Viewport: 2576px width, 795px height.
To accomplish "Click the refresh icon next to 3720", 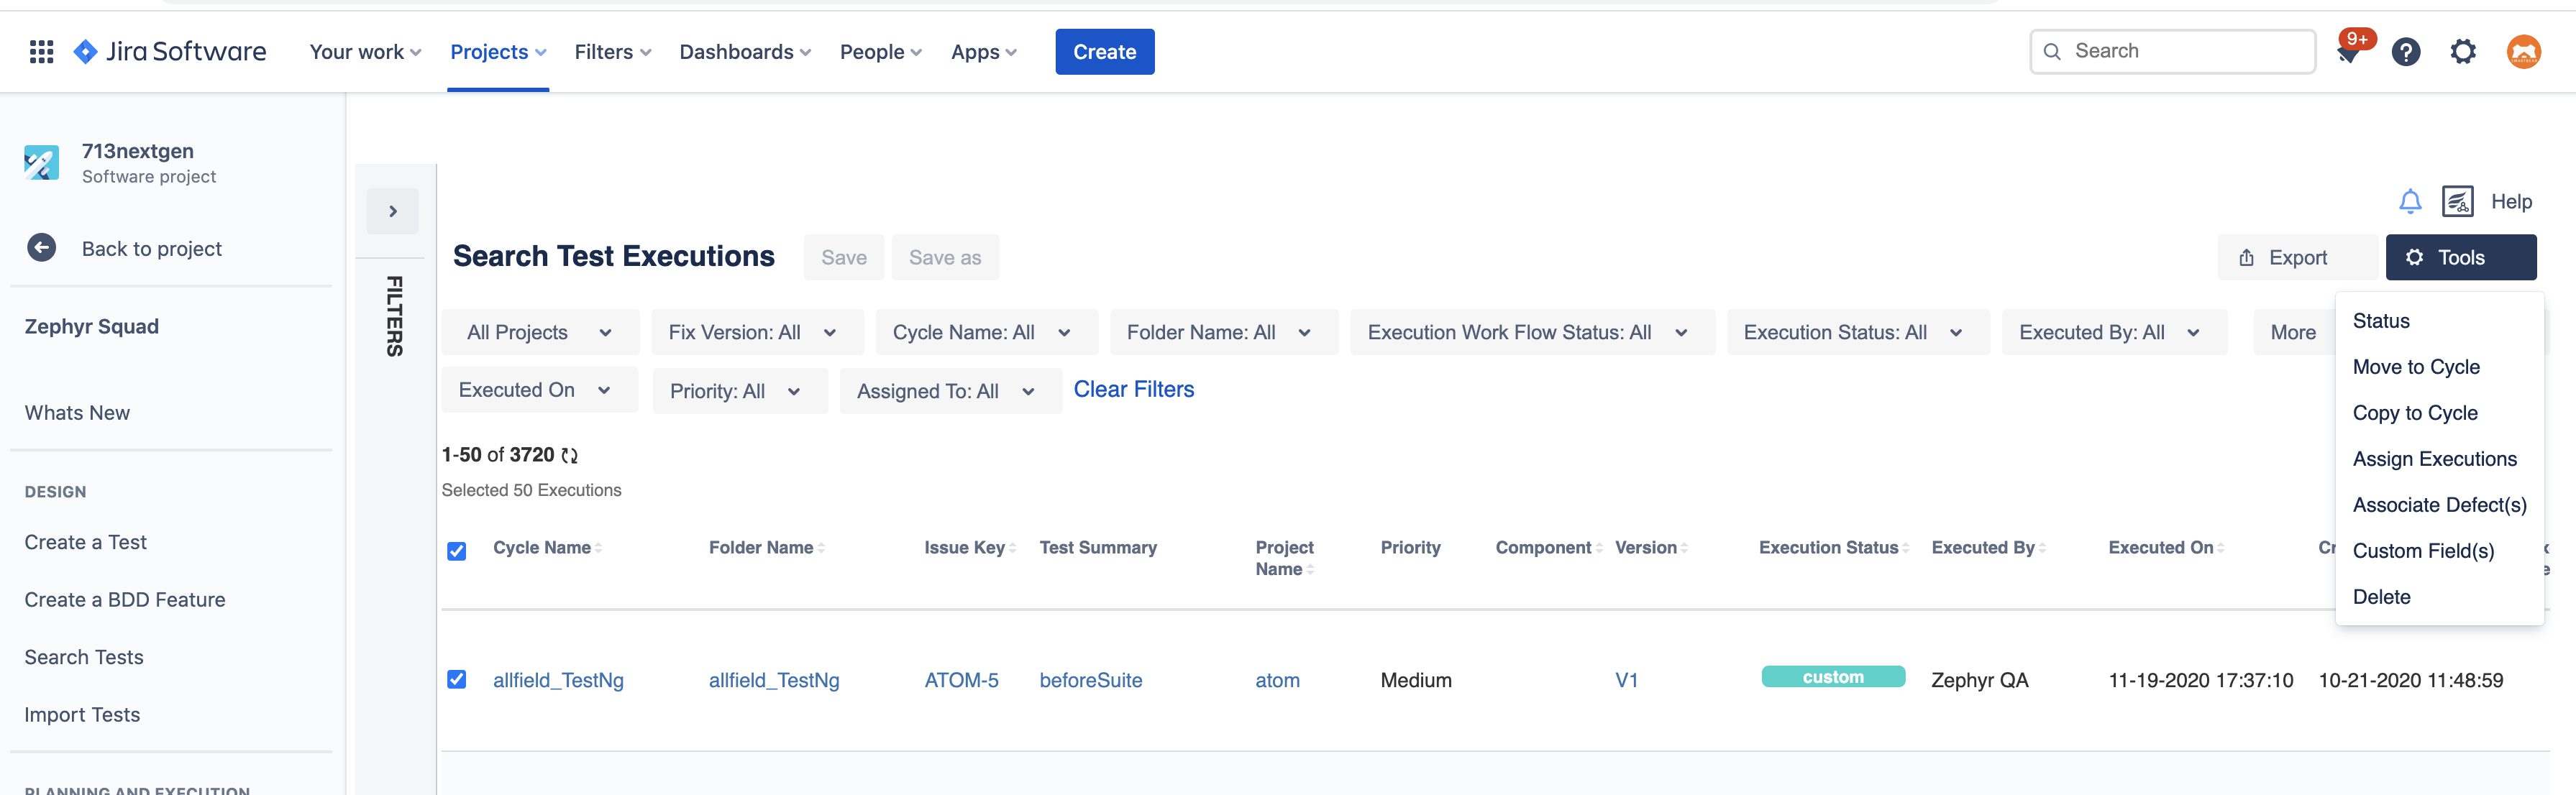I will 570,456.
